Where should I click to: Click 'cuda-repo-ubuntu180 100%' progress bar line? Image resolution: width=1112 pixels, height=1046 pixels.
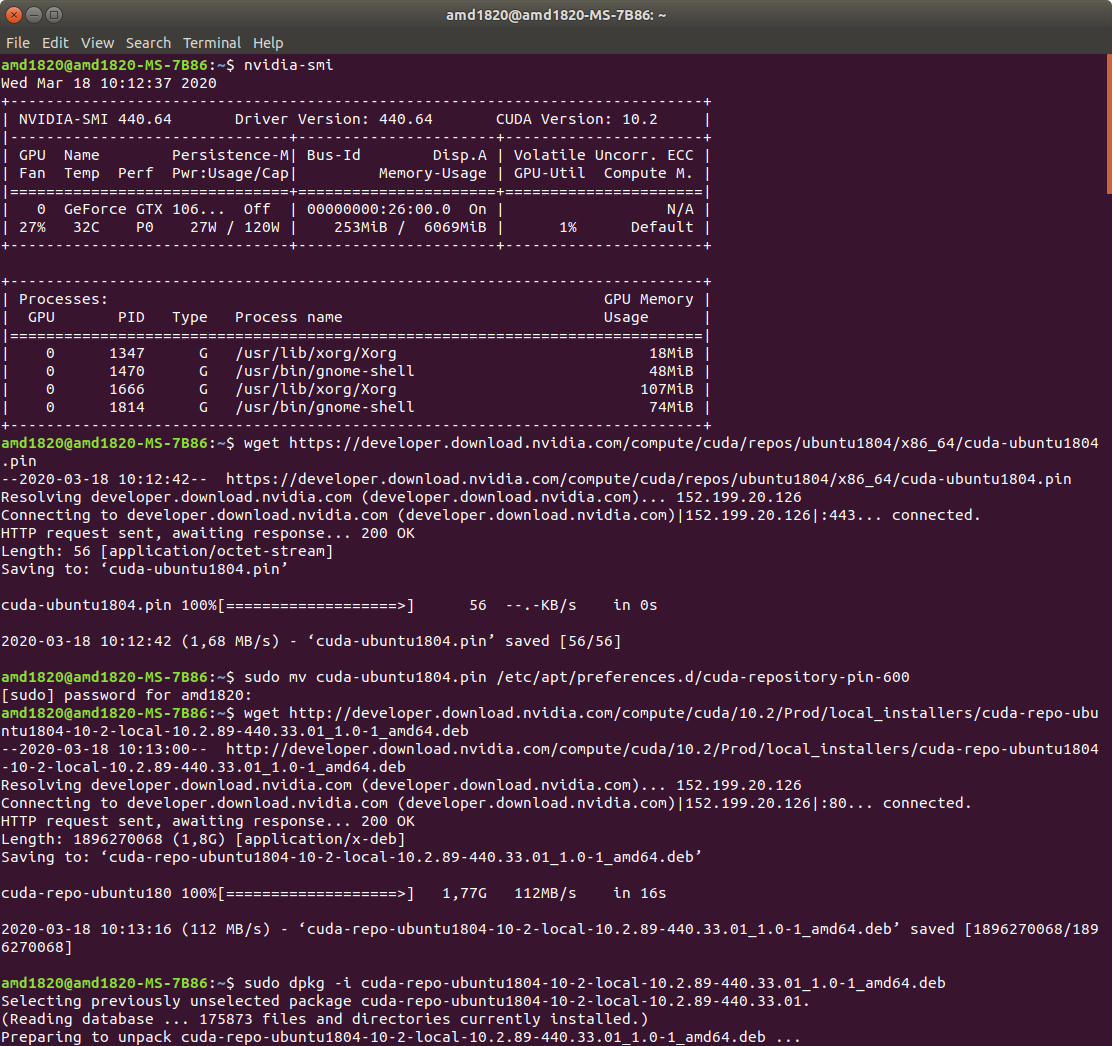coord(333,893)
